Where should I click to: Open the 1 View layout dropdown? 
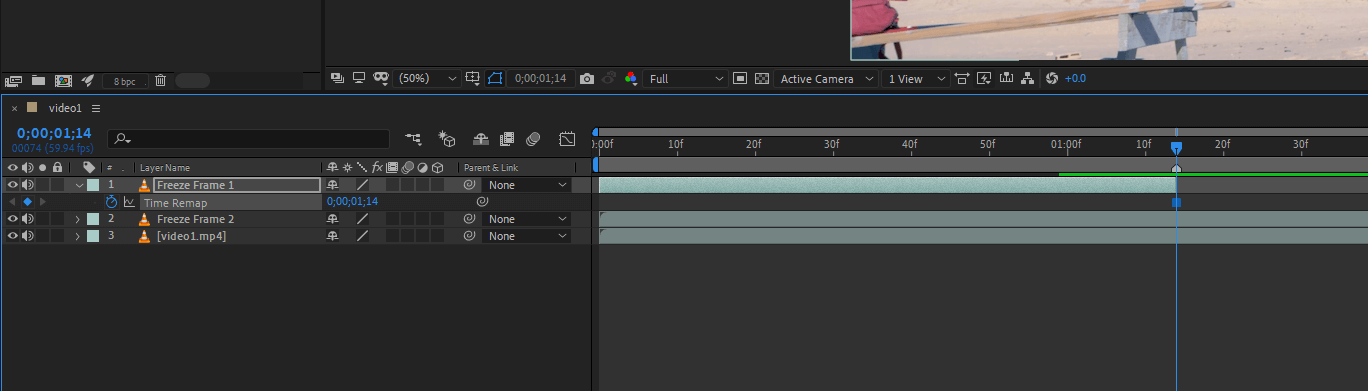(x=916, y=78)
